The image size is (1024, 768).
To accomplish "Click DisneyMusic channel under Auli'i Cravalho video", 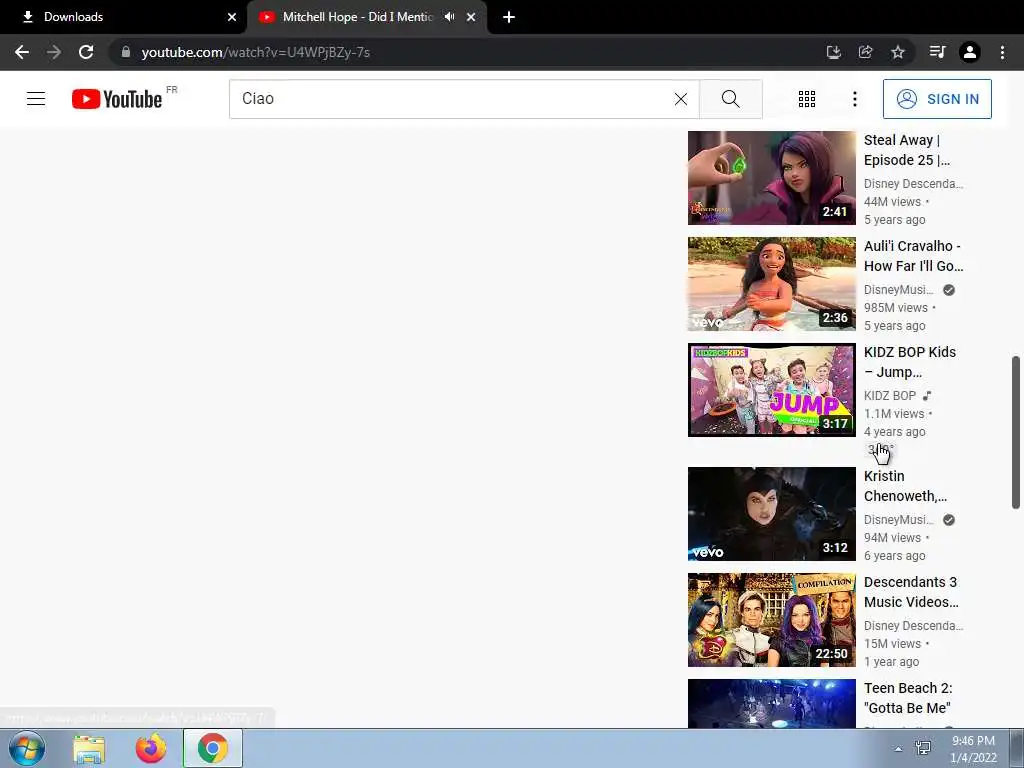I will point(899,290).
